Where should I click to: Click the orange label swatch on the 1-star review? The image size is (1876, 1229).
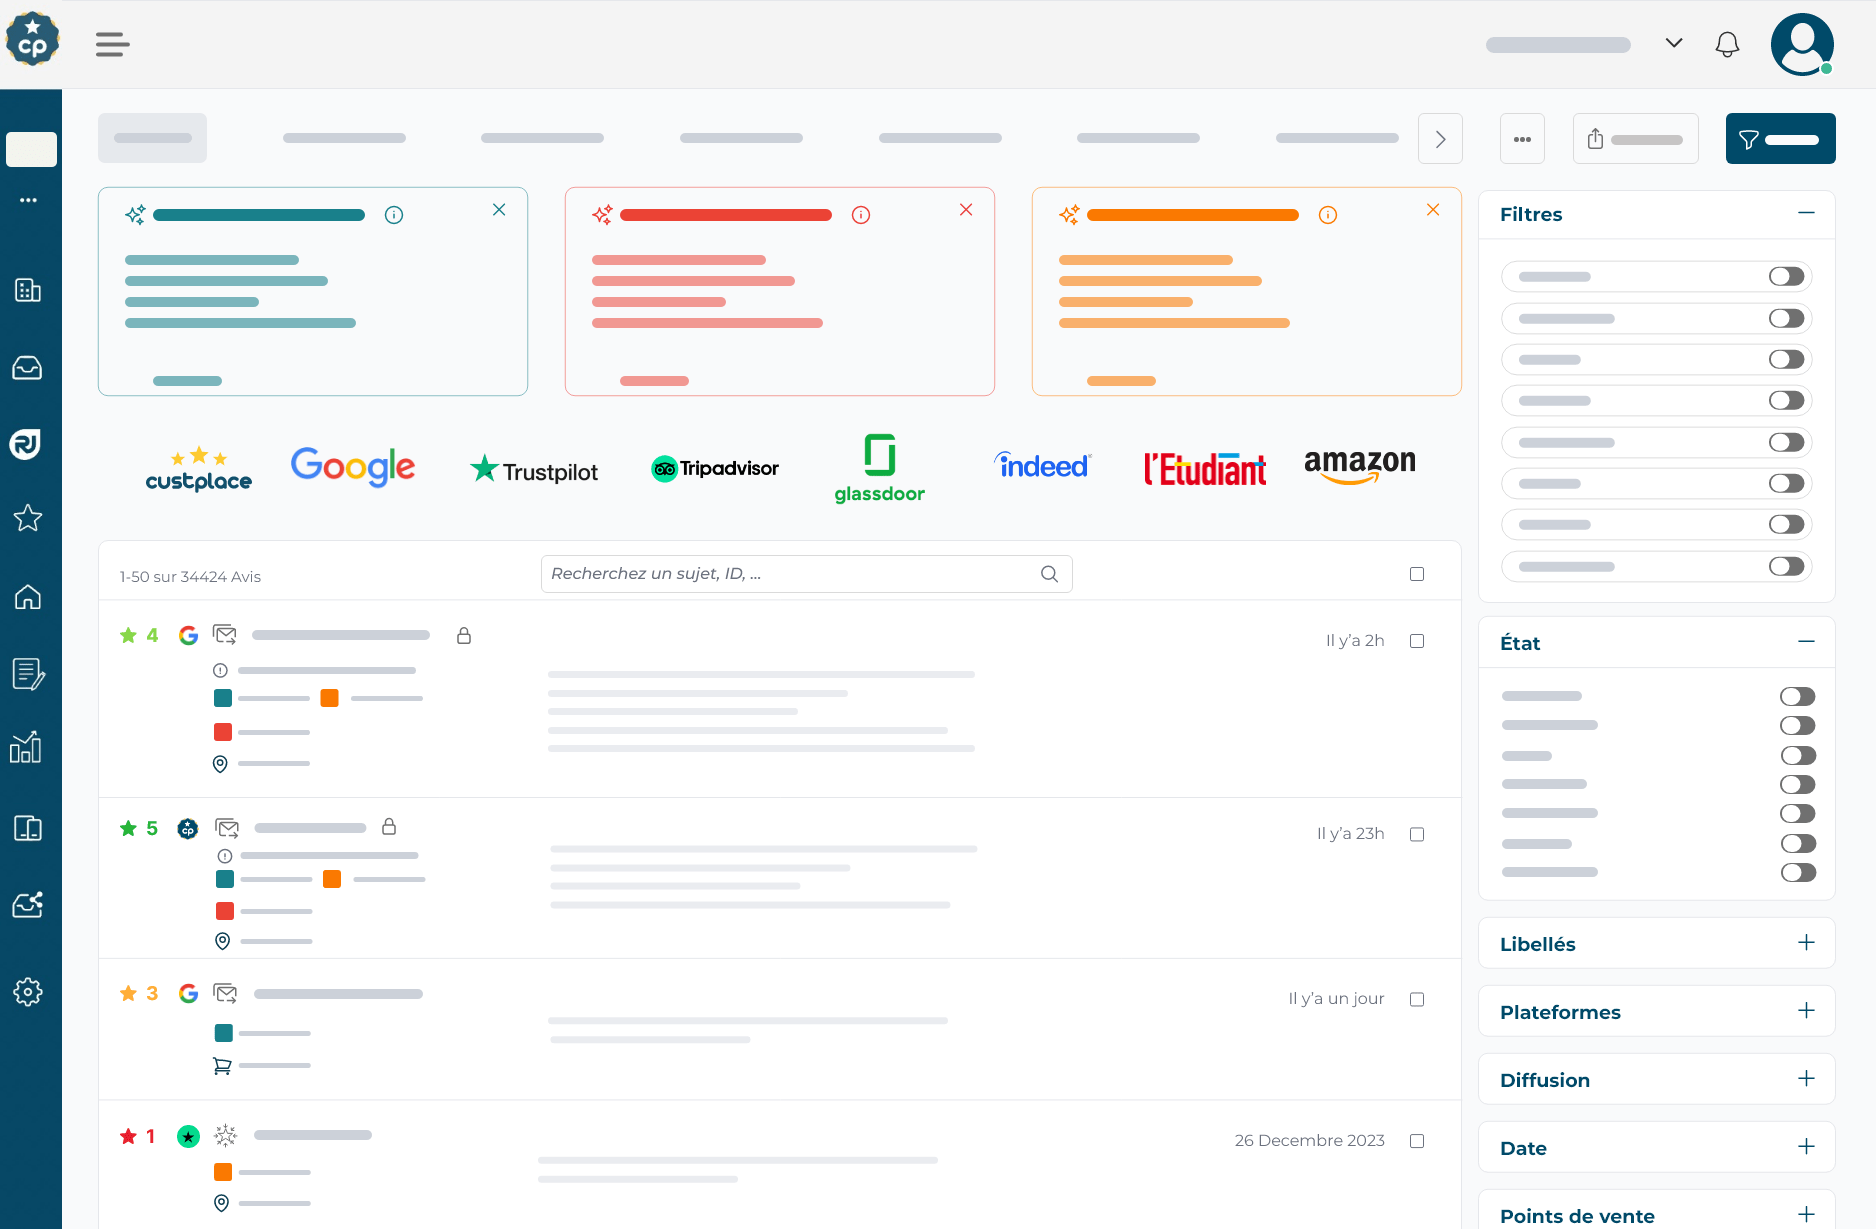click(223, 1172)
